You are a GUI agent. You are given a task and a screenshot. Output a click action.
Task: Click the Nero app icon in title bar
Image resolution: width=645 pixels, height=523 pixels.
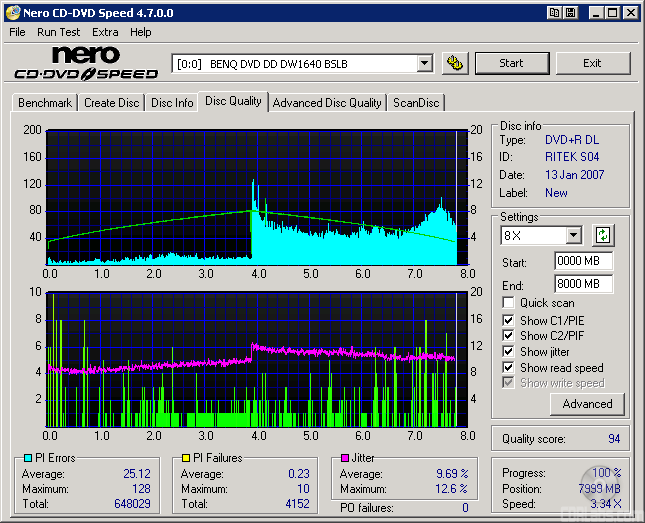pos(12,13)
